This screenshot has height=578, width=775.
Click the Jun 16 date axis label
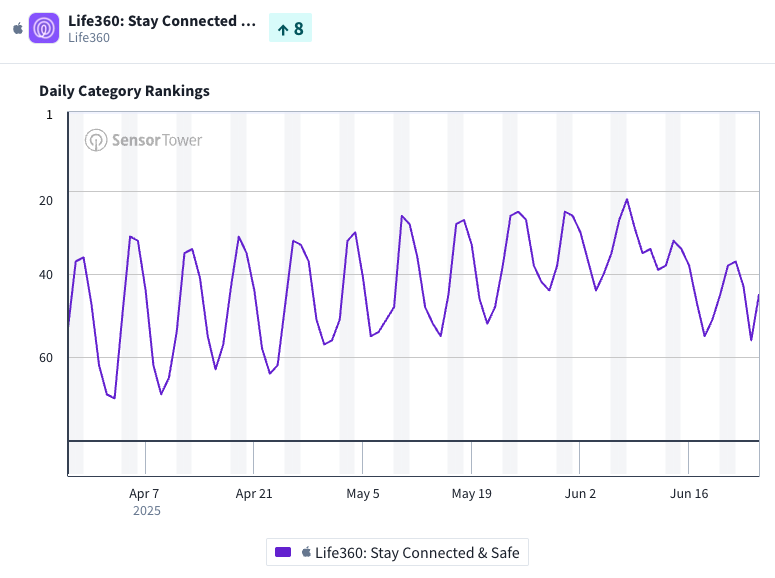coord(689,493)
